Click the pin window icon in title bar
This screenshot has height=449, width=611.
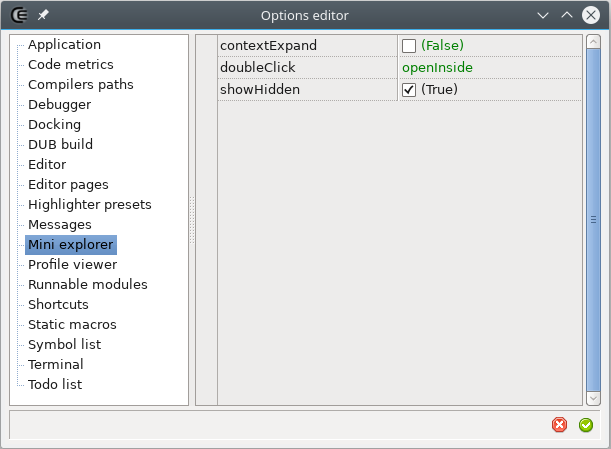(x=43, y=15)
